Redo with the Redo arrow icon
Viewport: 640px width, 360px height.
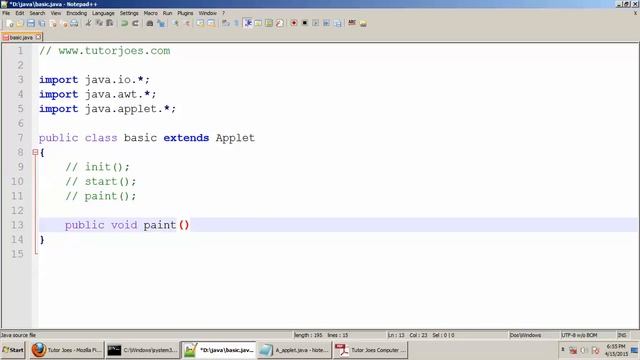pos(136,23)
